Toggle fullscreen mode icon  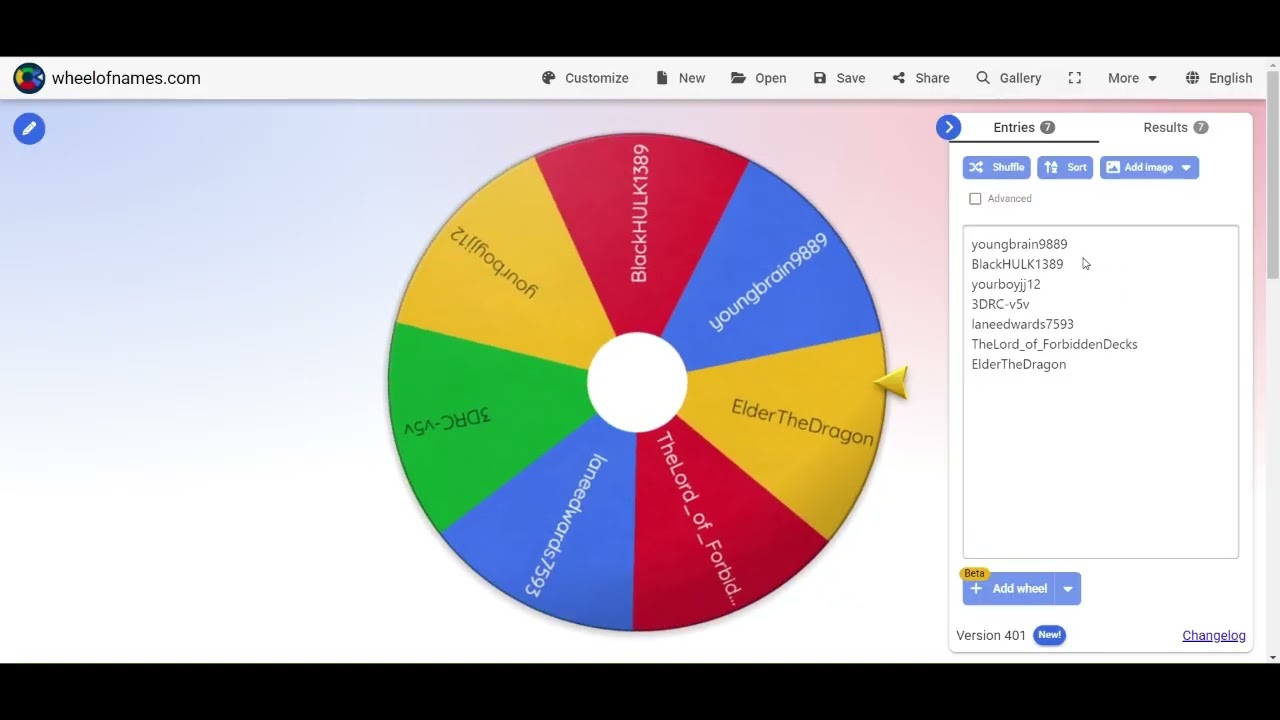[1075, 78]
